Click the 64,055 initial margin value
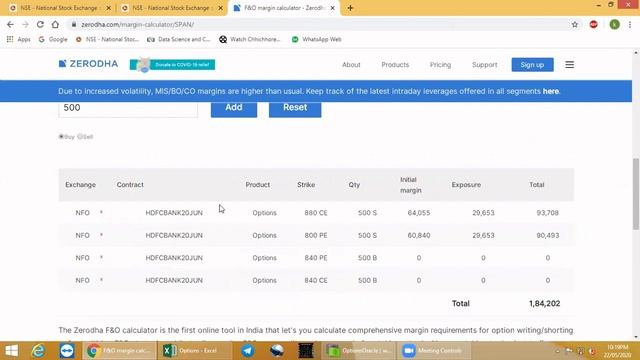Viewport: 640px width, 360px height. [x=419, y=213]
